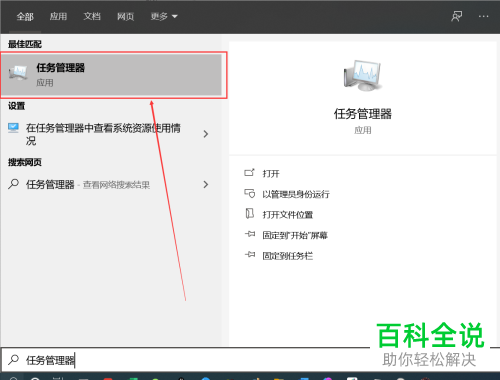Click the 任务管理器 title in preview pane

click(x=363, y=114)
